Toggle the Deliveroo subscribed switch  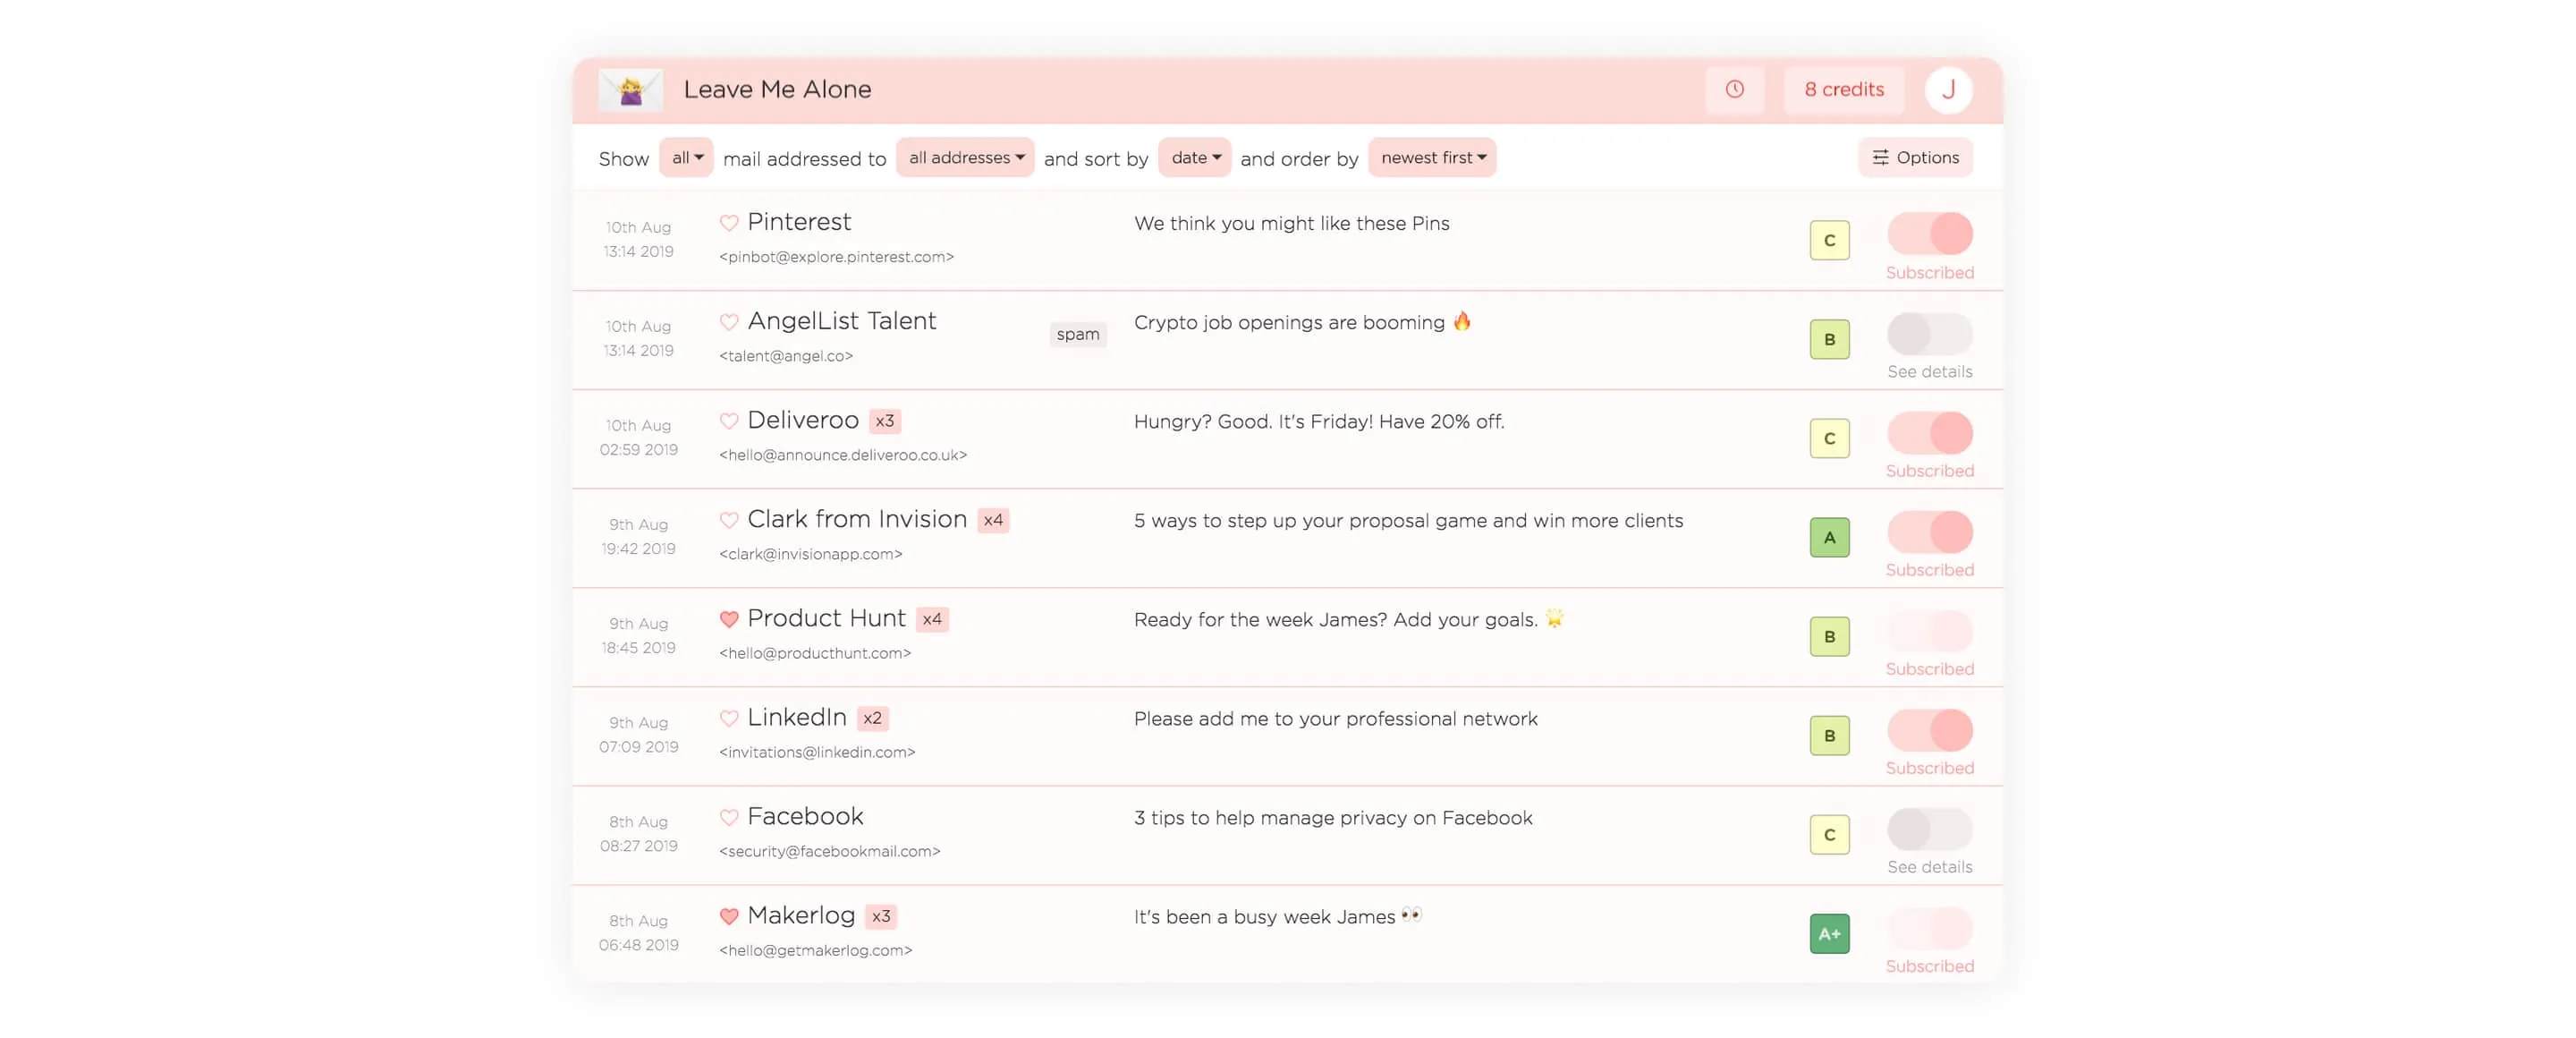pos(1929,432)
